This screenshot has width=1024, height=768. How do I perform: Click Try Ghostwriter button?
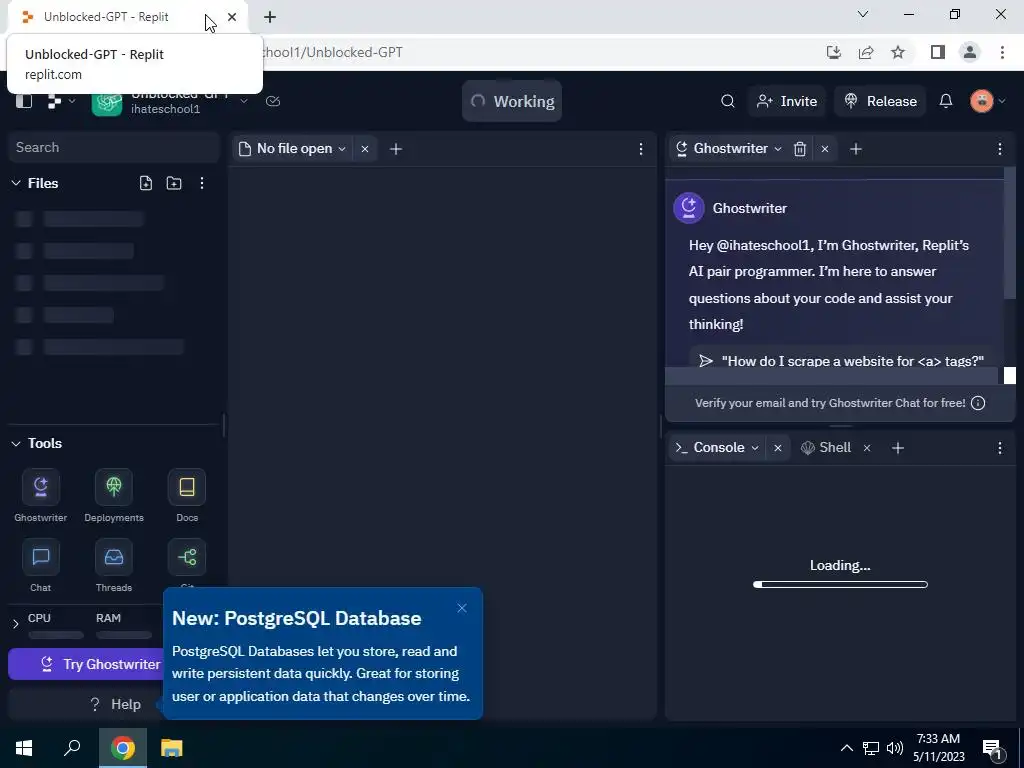pos(87,664)
